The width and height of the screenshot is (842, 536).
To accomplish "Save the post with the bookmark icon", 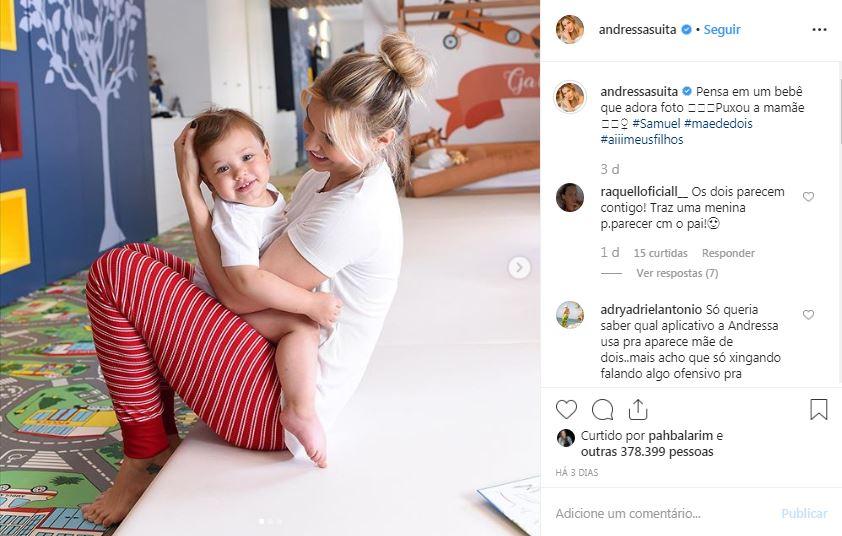I will pos(818,409).
